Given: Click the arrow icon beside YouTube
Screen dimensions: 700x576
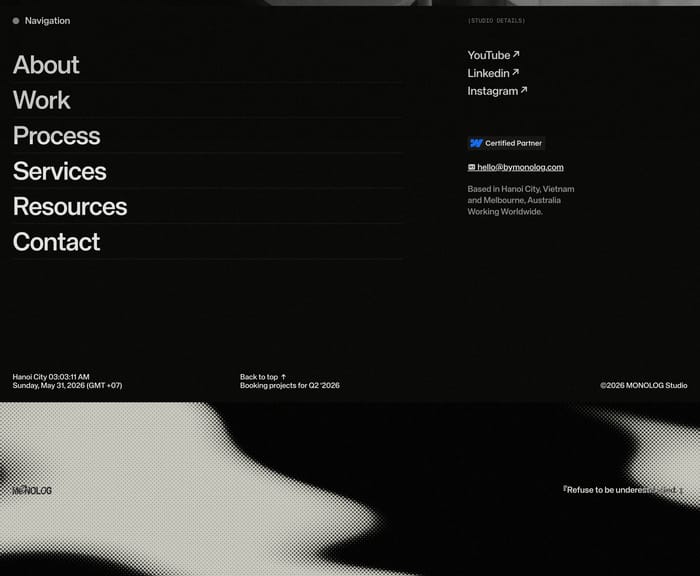Looking at the screenshot, I should [x=516, y=54].
